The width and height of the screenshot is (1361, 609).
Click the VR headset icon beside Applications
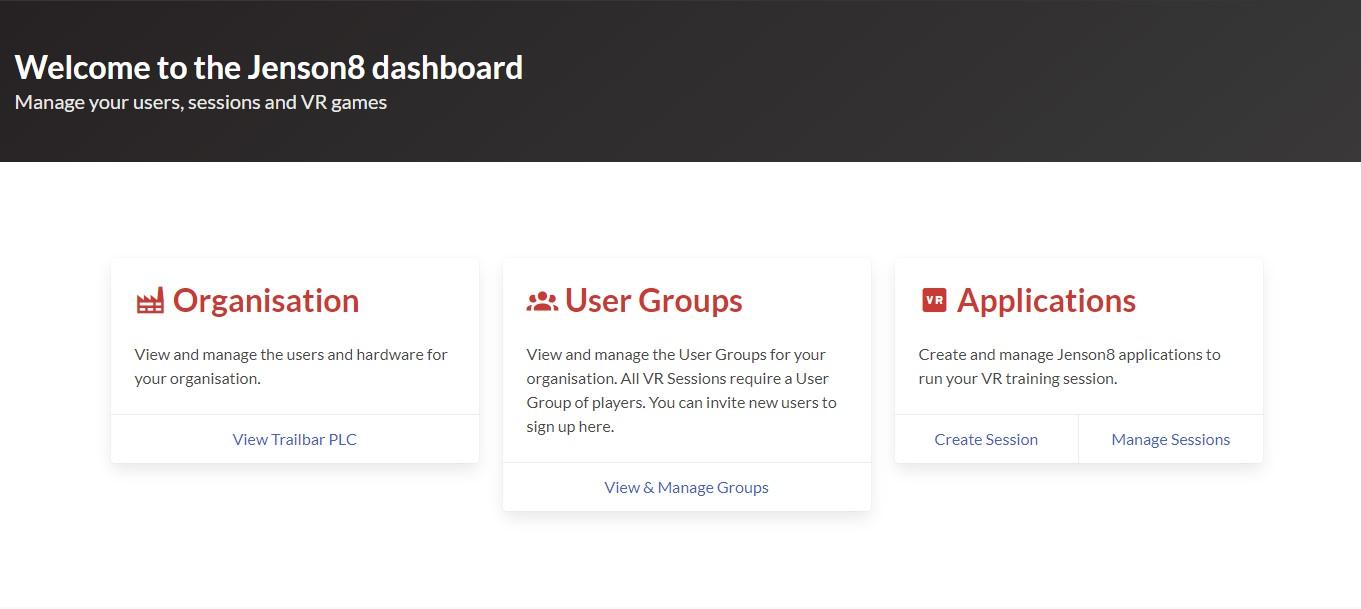934,300
